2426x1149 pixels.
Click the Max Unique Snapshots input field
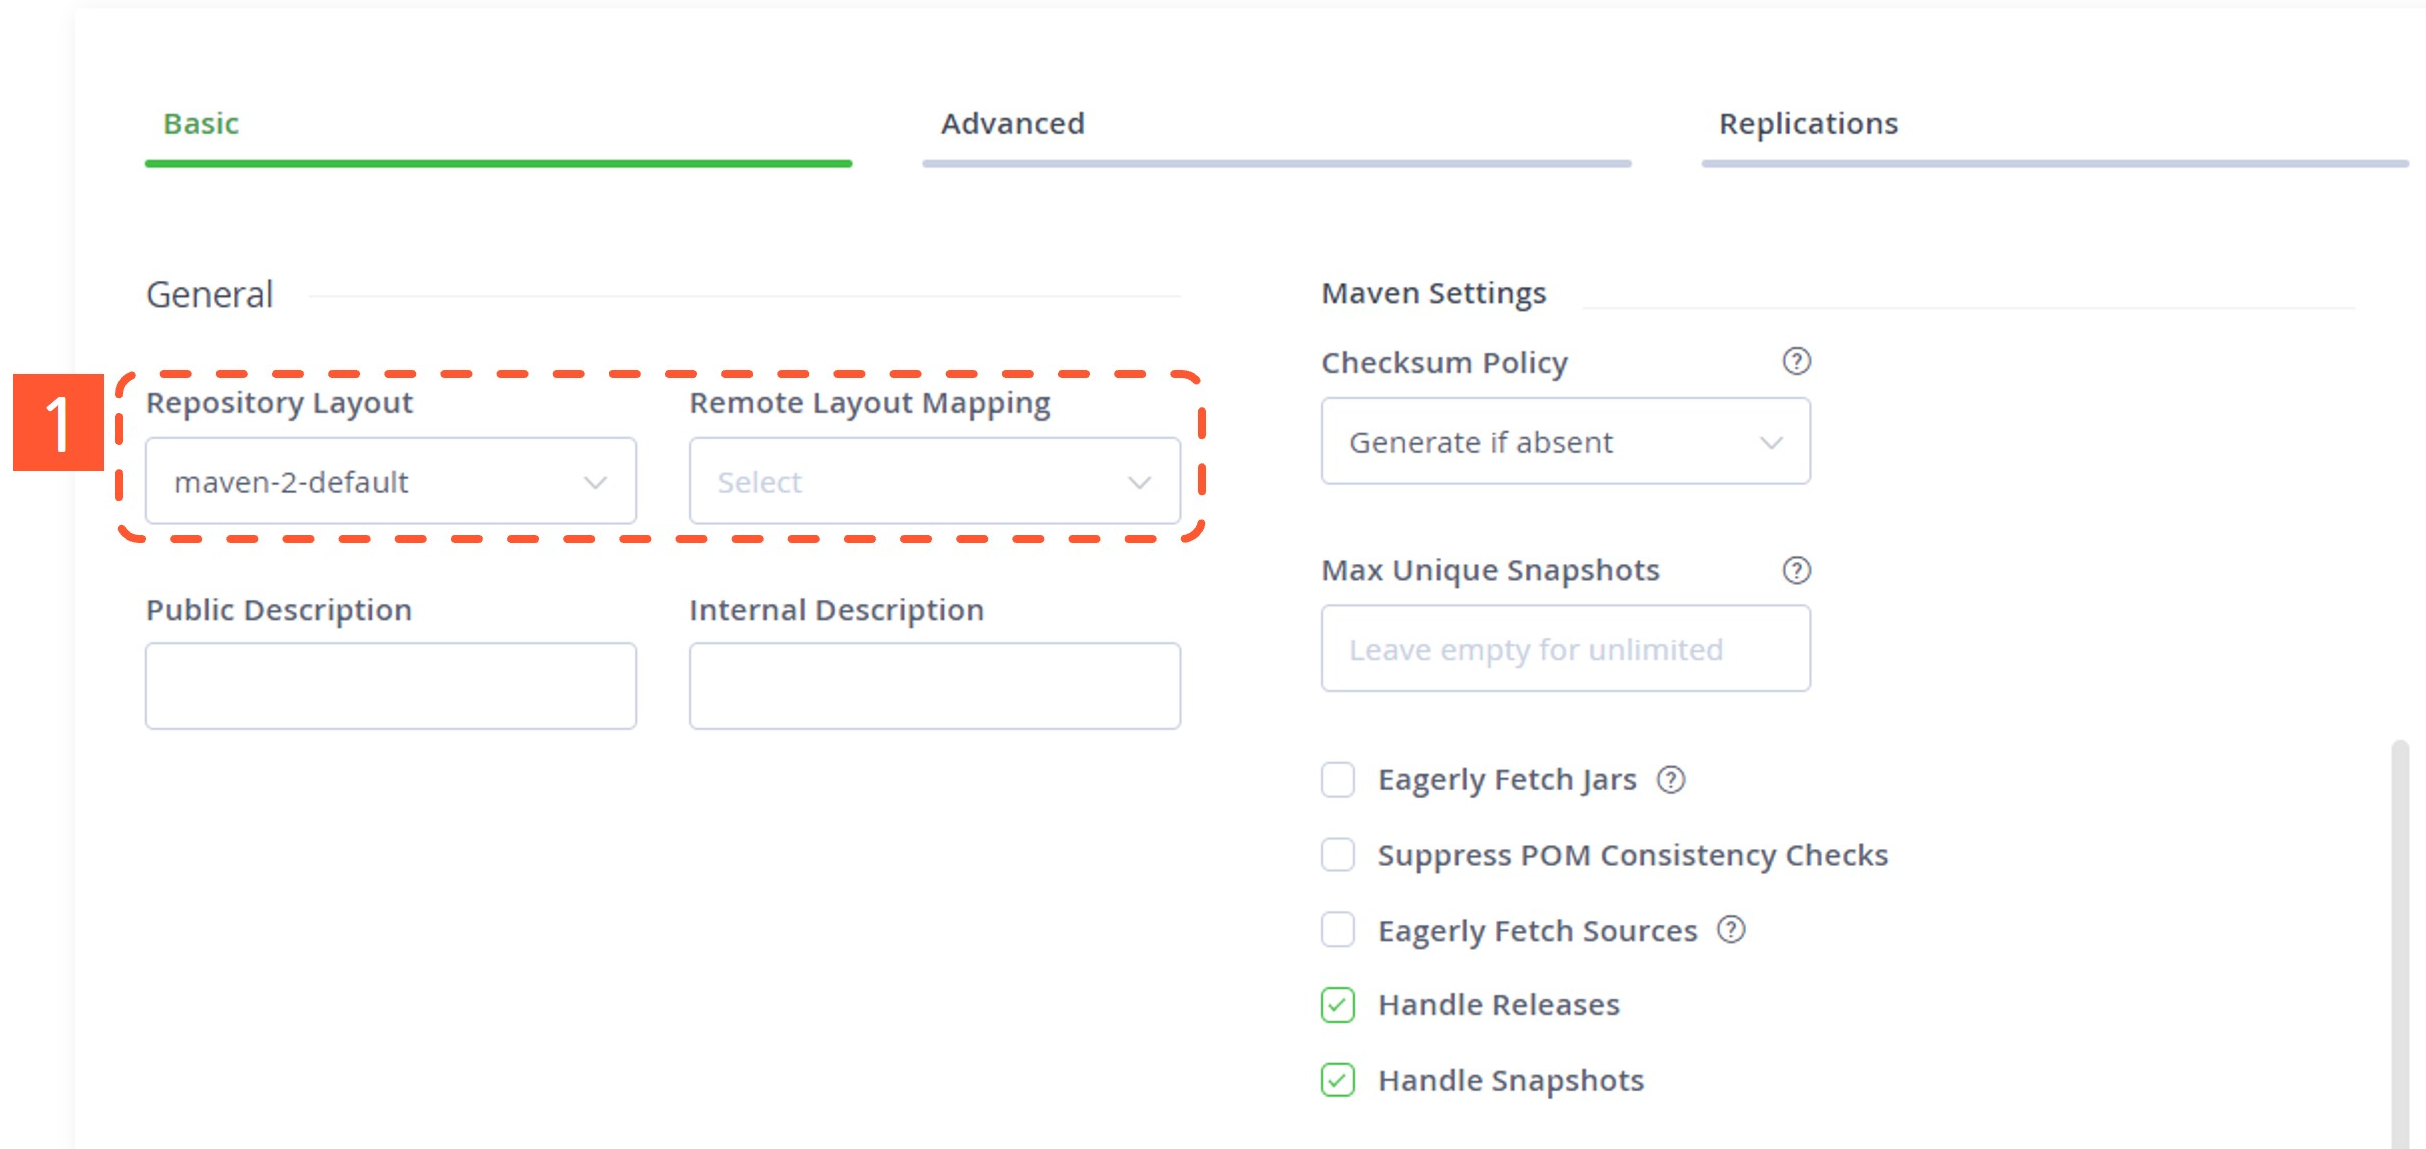(1566, 648)
